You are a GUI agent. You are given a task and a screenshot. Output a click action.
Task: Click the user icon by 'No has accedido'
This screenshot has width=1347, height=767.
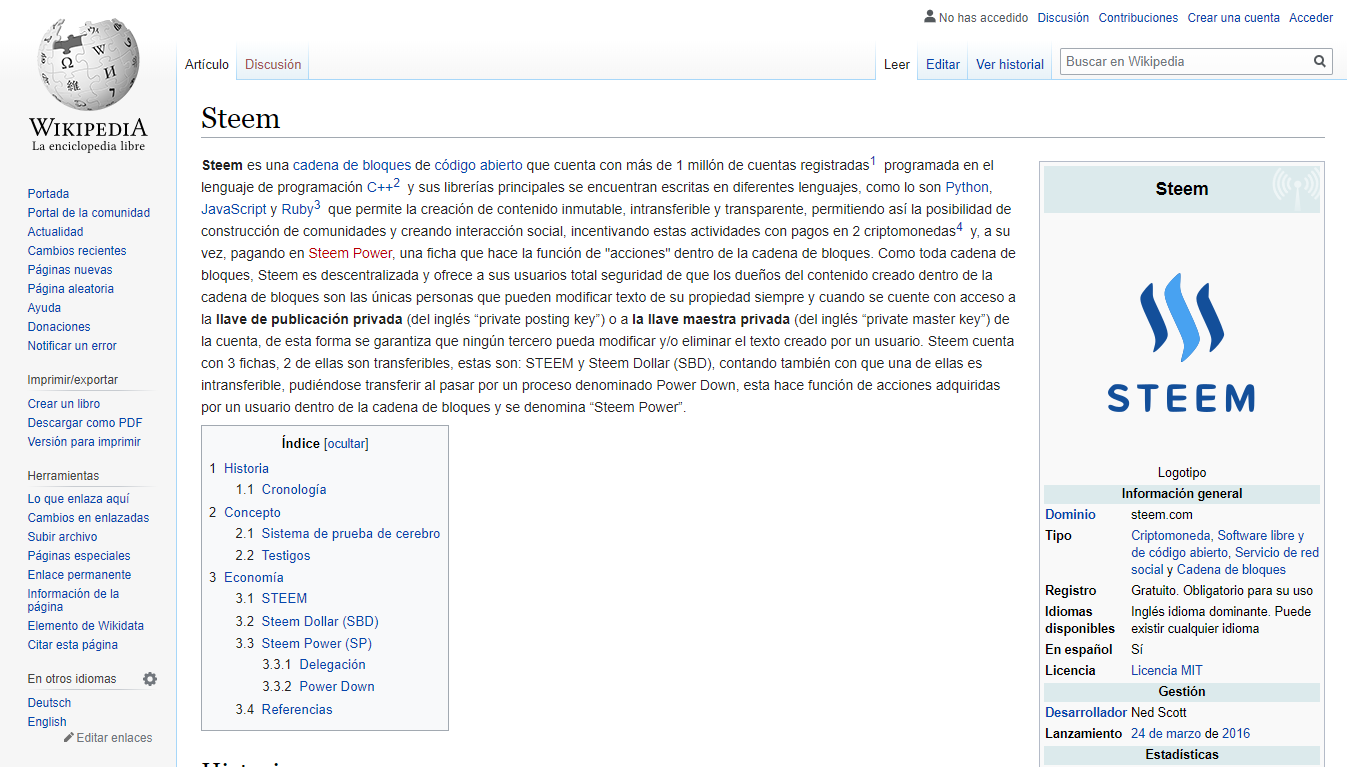930,17
